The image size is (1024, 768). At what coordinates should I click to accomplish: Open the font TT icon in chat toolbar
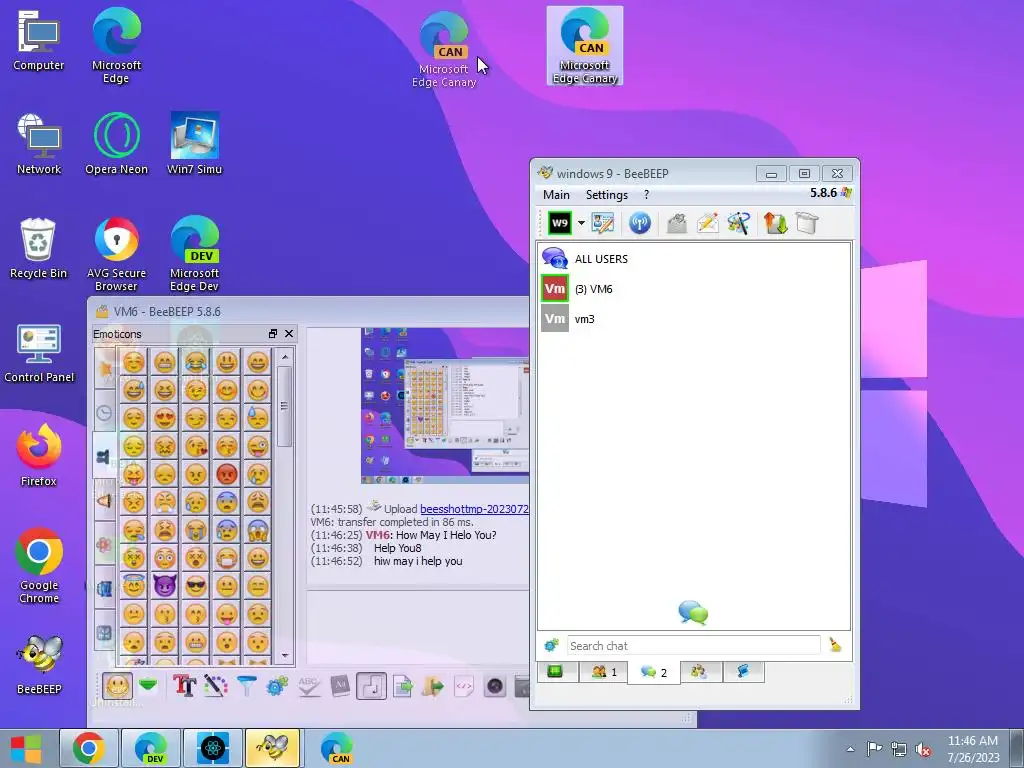(184, 686)
